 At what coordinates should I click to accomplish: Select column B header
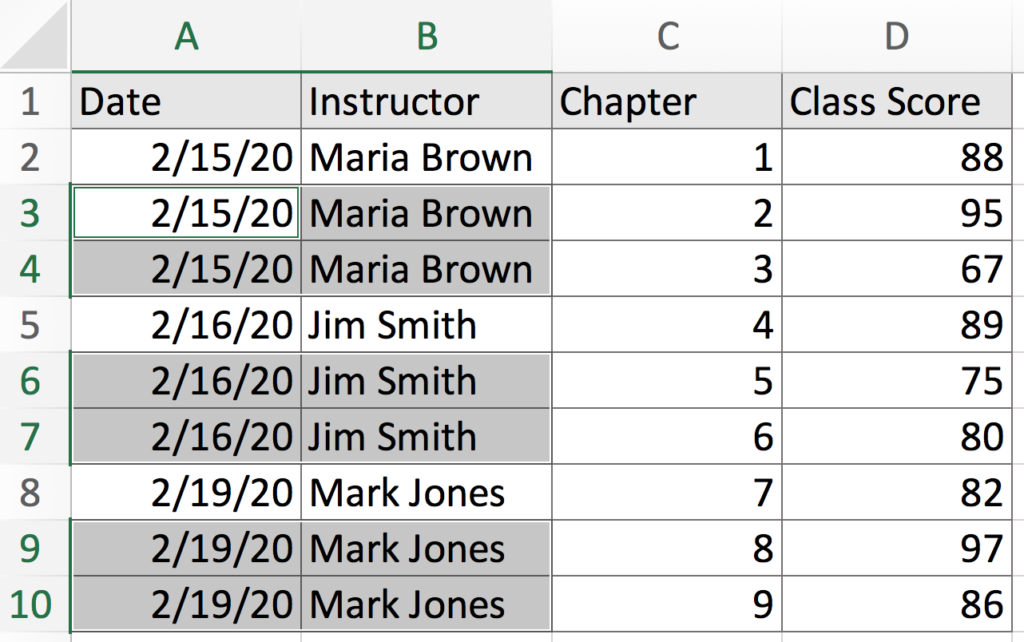(426, 36)
